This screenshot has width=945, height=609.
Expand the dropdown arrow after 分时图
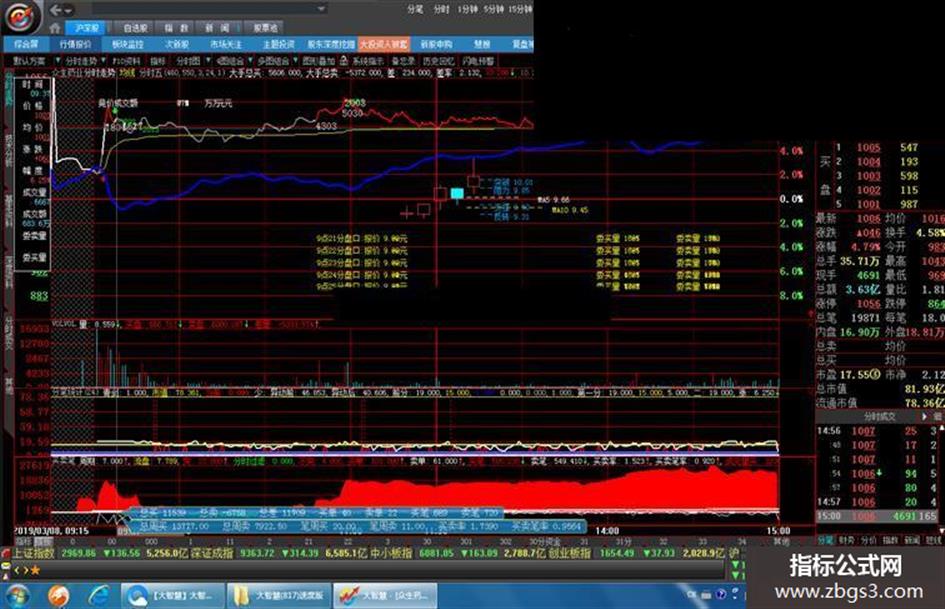(x=208, y=61)
